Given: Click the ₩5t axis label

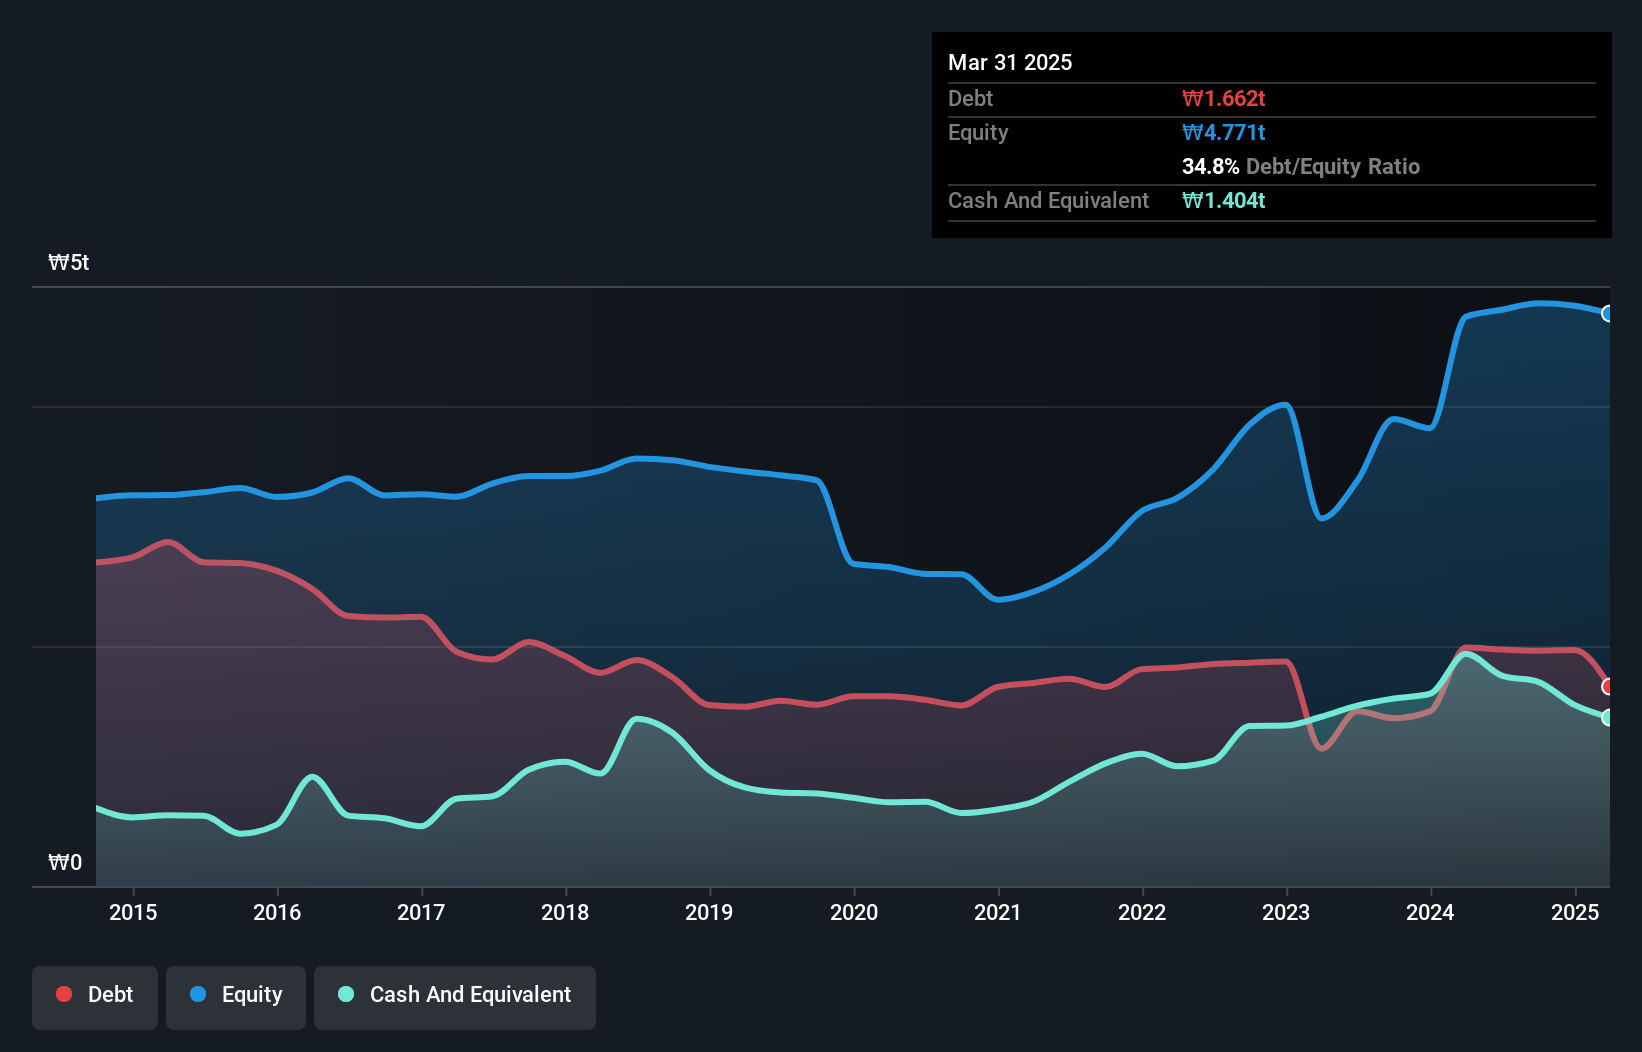Looking at the screenshot, I should [x=68, y=262].
